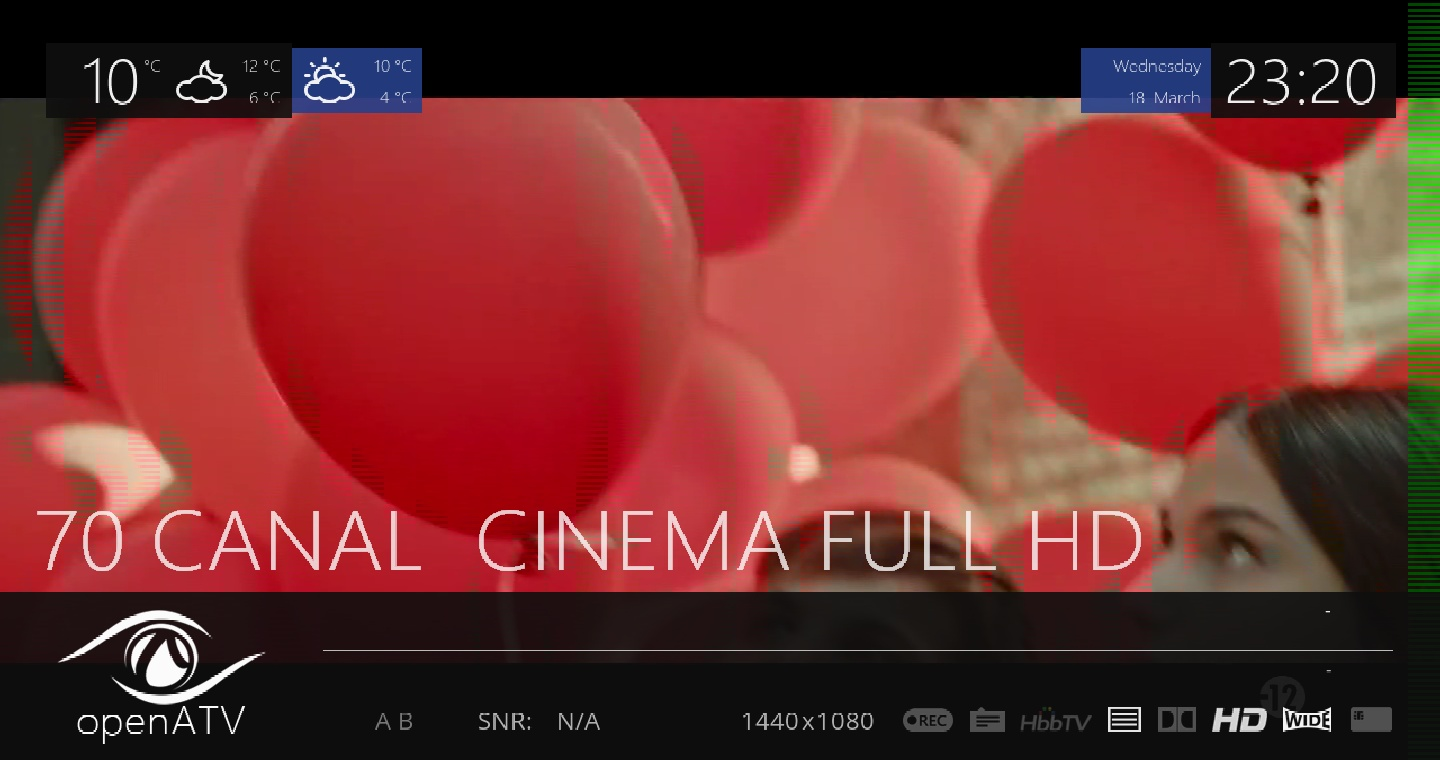Click the Wednesday 18 March date panel
Viewport: 1440px width, 760px height.
point(1146,82)
